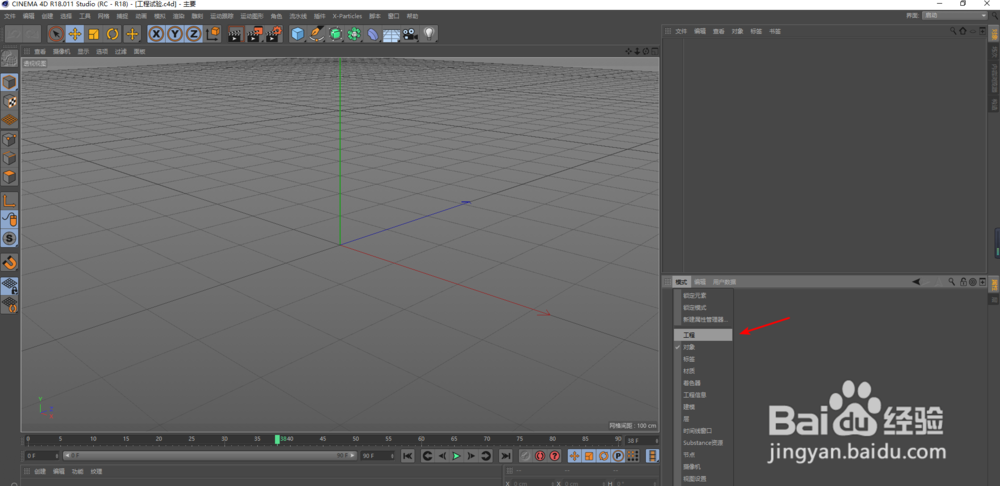This screenshot has height=486, width=1000.
Task: Toggle Y axis lock
Action: click(x=175, y=34)
